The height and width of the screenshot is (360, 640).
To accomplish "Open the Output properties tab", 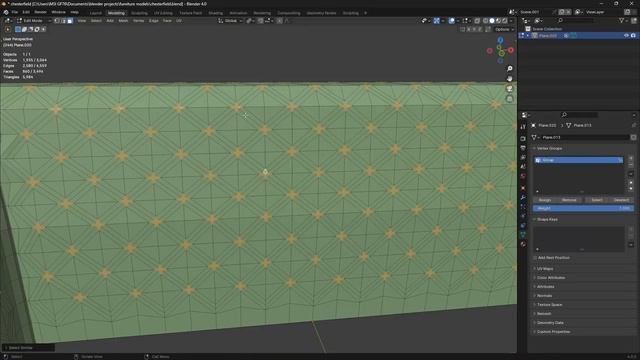I will pos(523,148).
